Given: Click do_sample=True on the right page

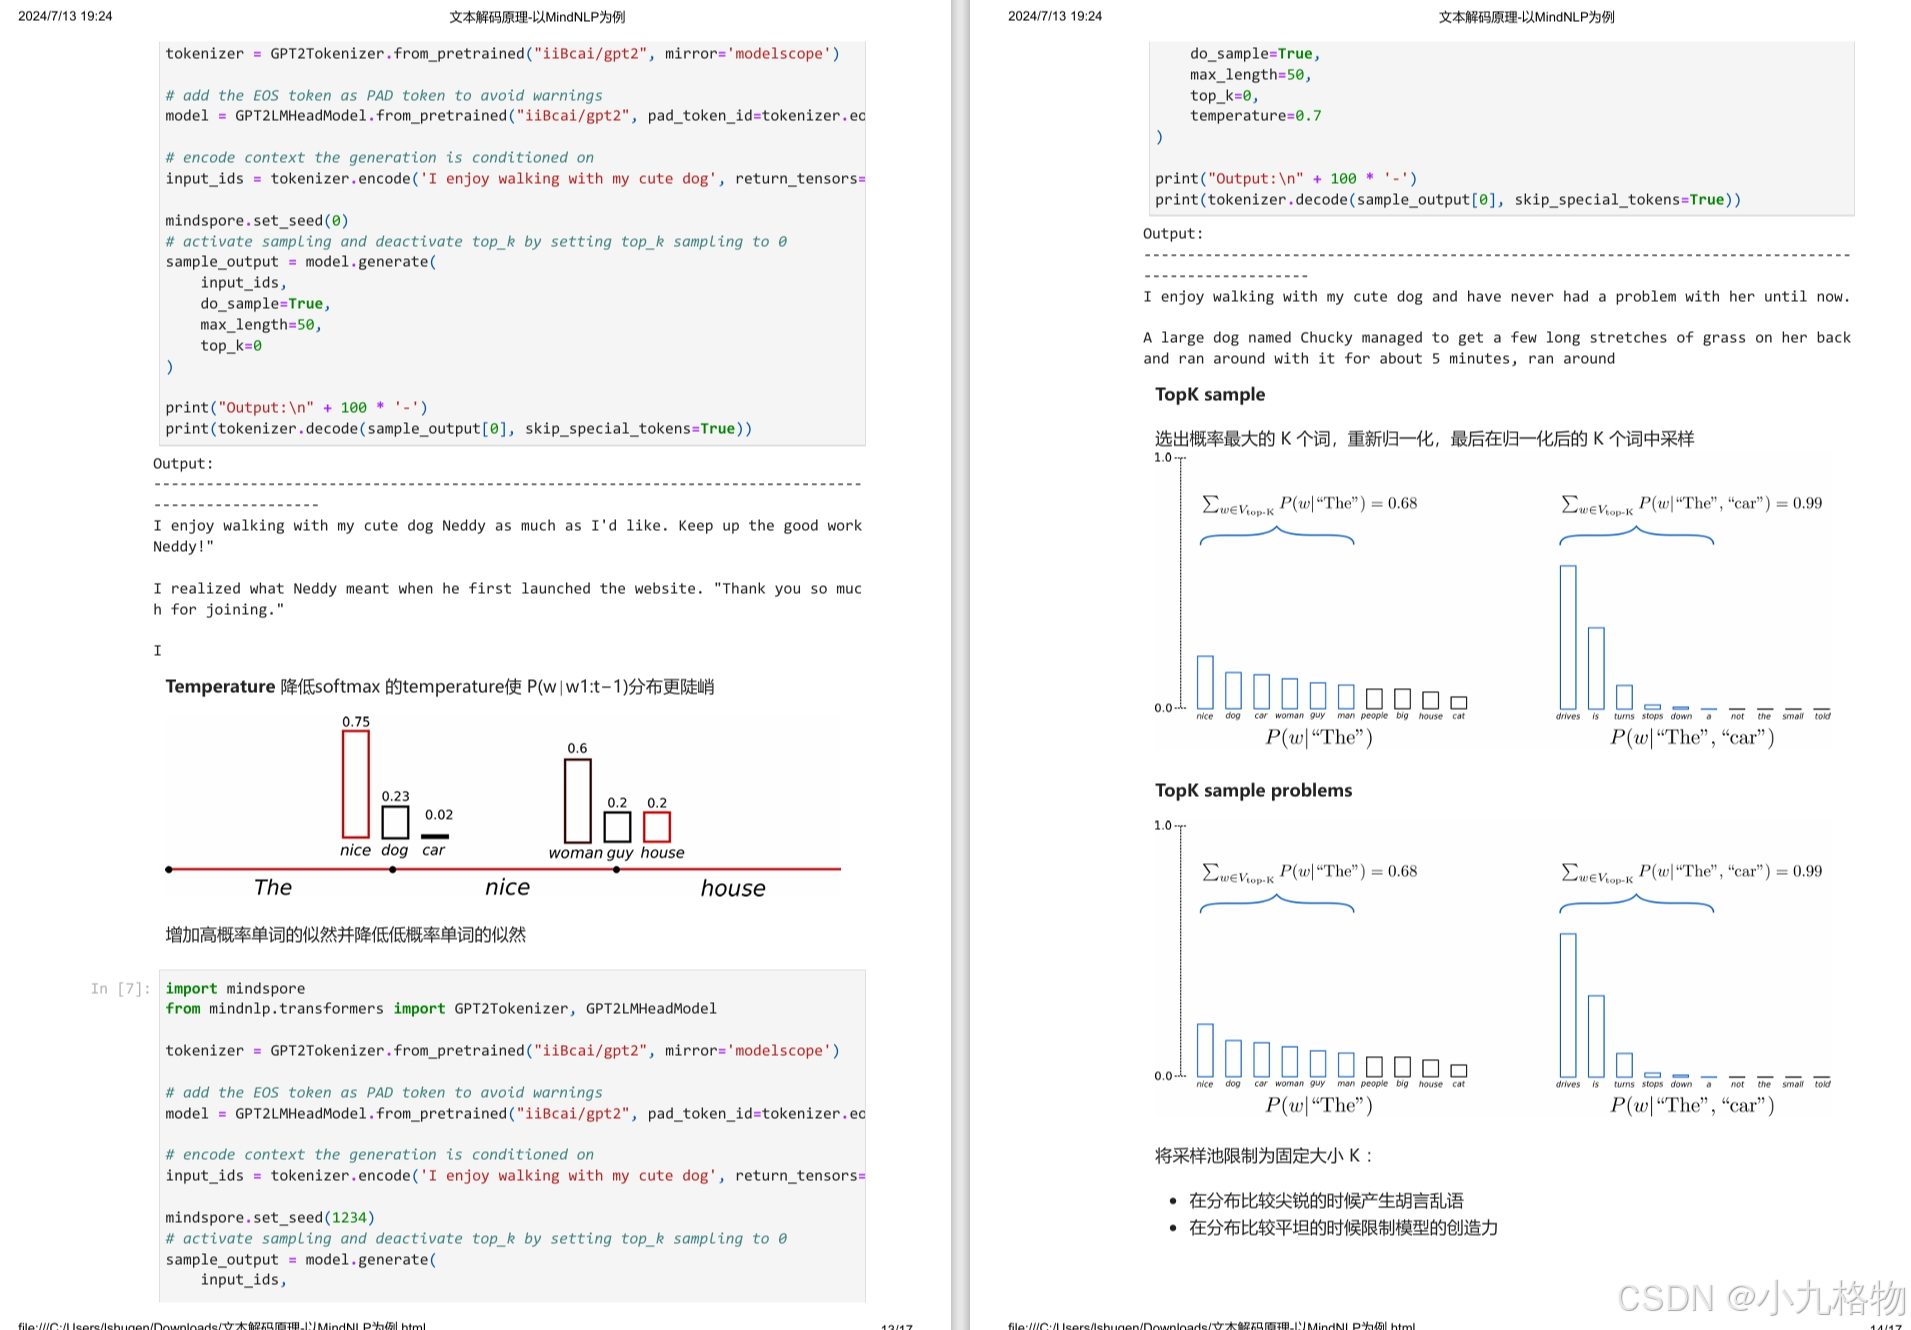Looking at the screenshot, I should click(x=1255, y=53).
